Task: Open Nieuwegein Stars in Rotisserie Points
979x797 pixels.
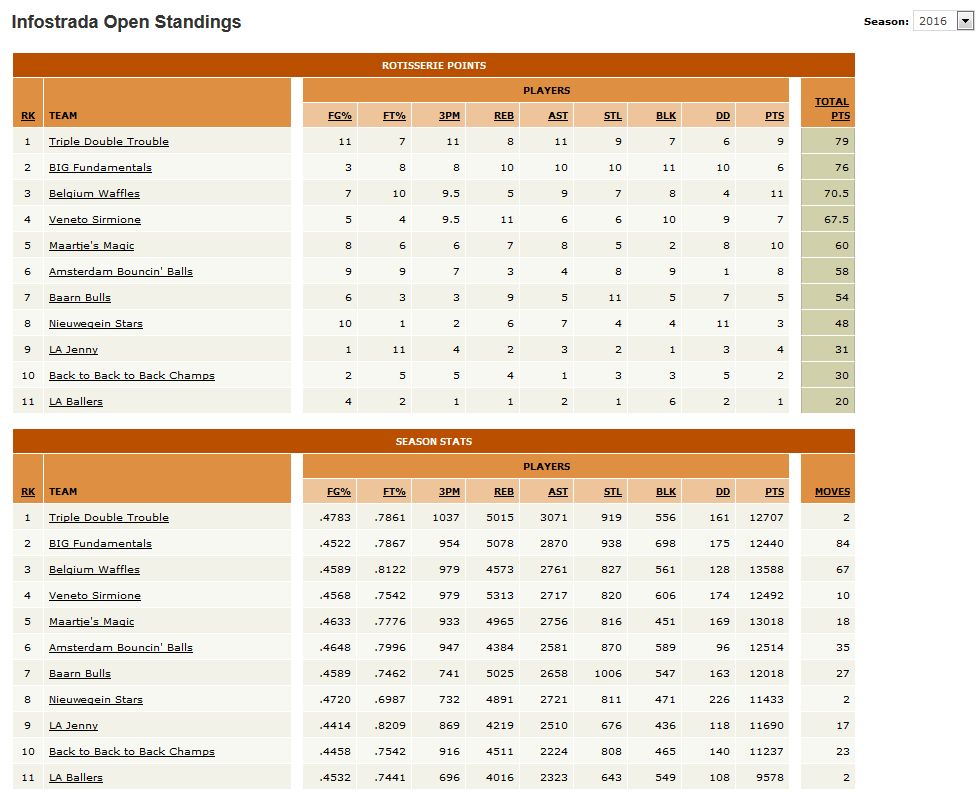Action: 96,323
